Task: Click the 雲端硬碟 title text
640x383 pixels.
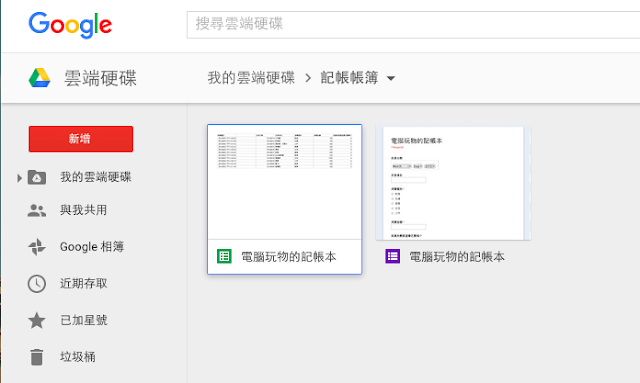Action: (x=100, y=78)
